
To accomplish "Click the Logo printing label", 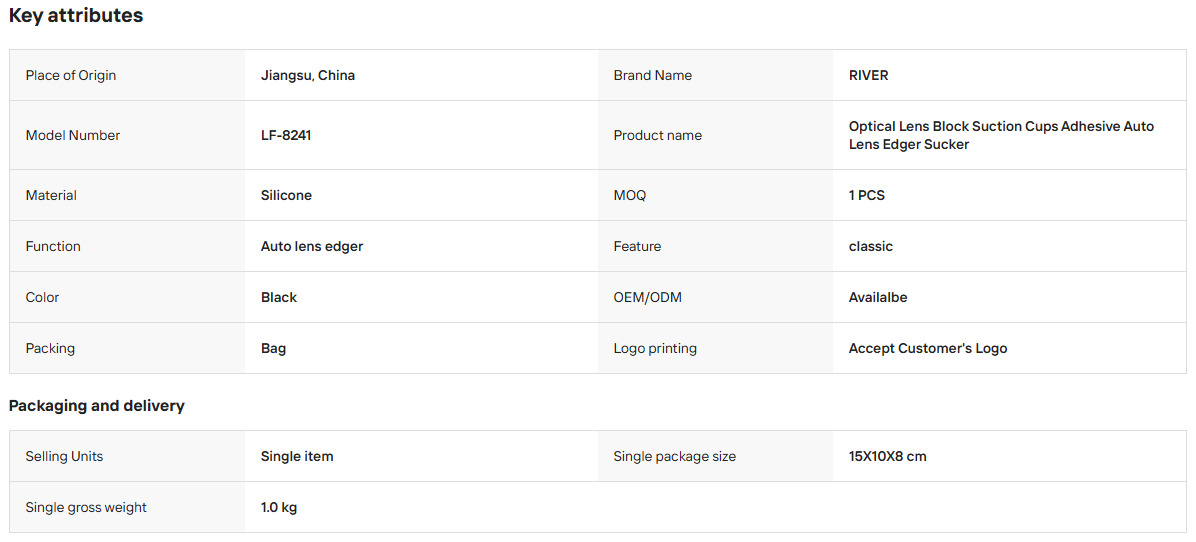I will click(x=655, y=348).
